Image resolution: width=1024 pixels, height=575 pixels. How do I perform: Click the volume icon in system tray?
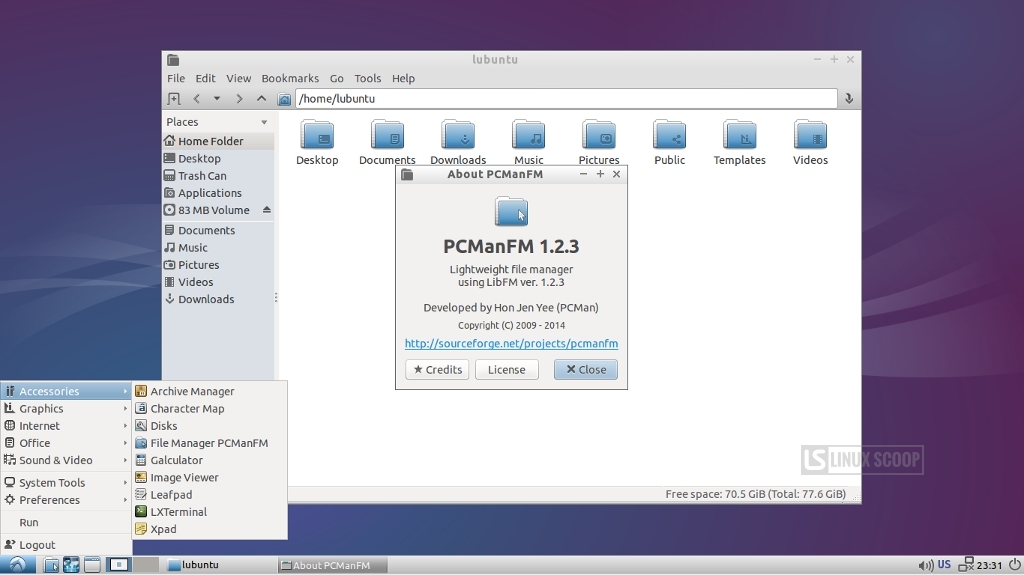click(925, 565)
